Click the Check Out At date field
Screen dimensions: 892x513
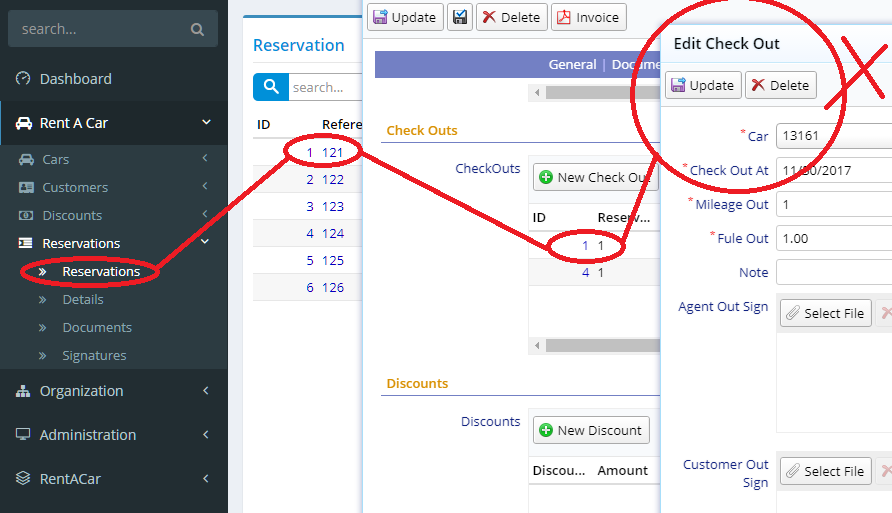click(x=834, y=170)
